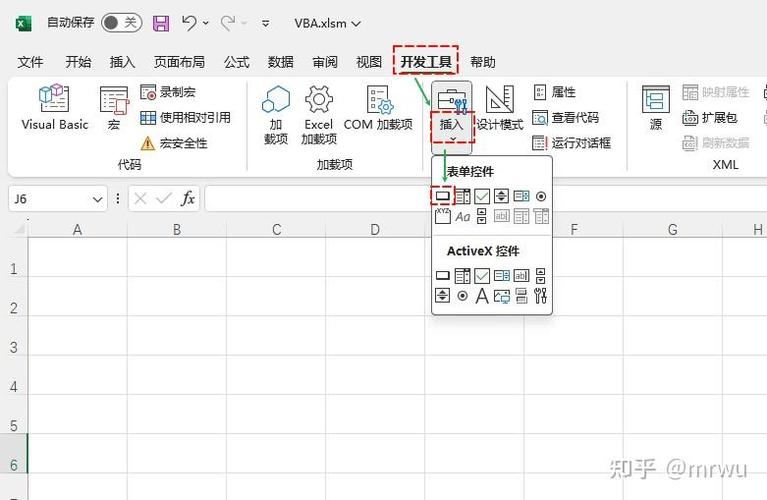Open 宏安全性 macro security settings

pos(174,143)
